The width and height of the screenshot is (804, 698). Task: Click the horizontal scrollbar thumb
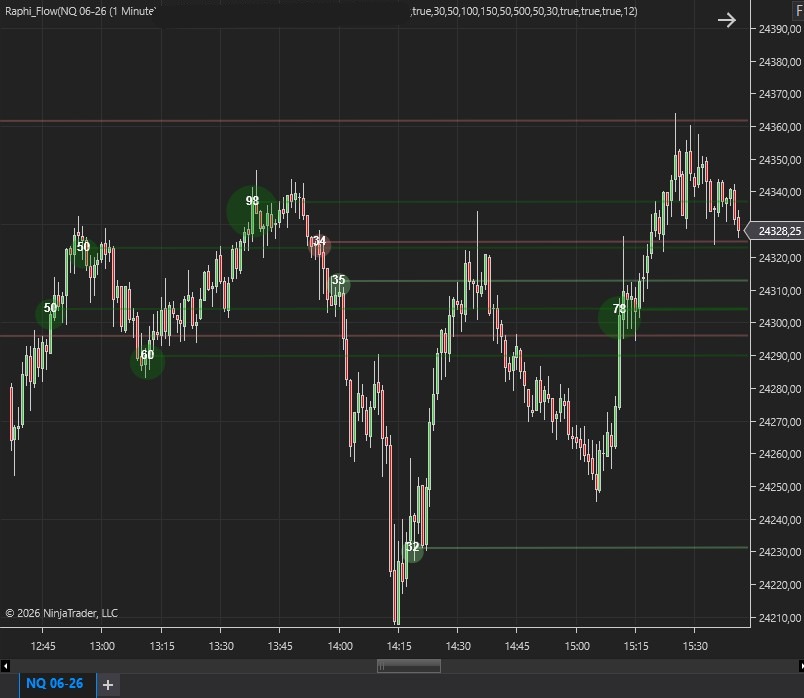[x=408, y=665]
